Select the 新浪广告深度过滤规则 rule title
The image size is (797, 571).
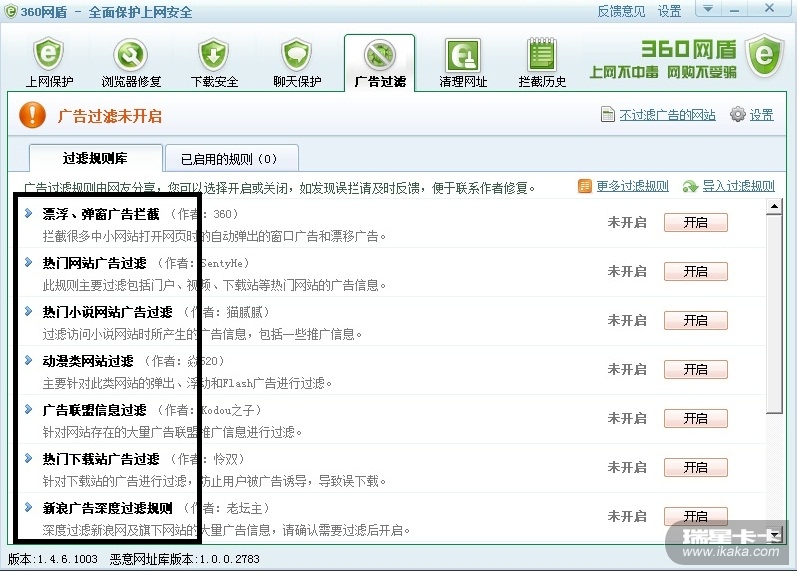[x=107, y=508]
